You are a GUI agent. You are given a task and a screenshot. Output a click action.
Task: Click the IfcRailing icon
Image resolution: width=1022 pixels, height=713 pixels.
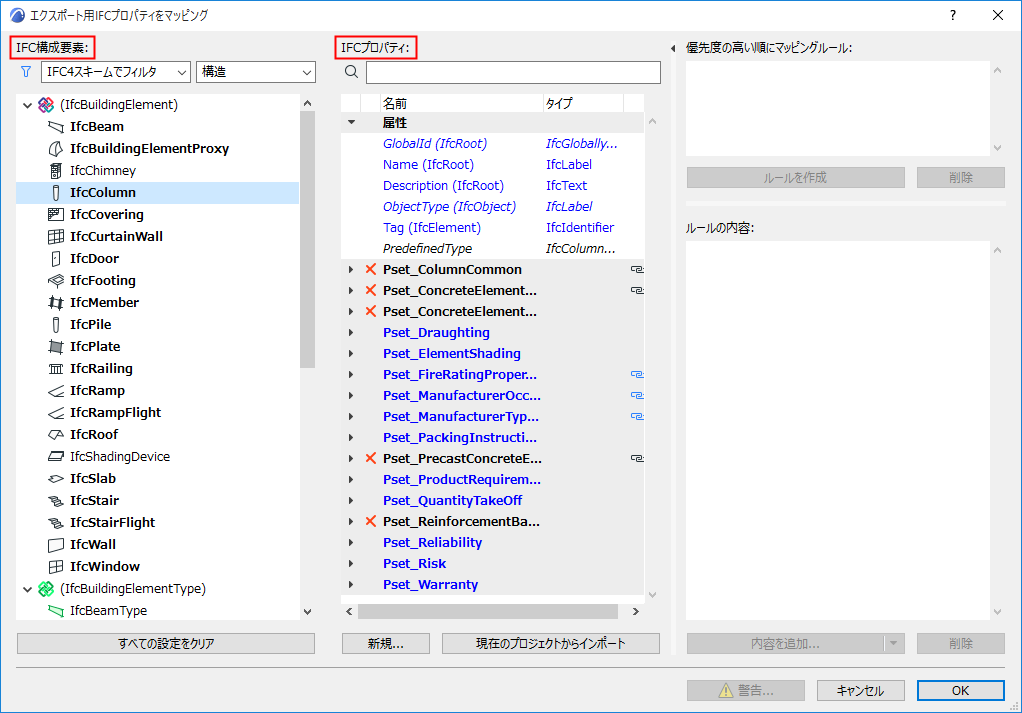pos(56,369)
